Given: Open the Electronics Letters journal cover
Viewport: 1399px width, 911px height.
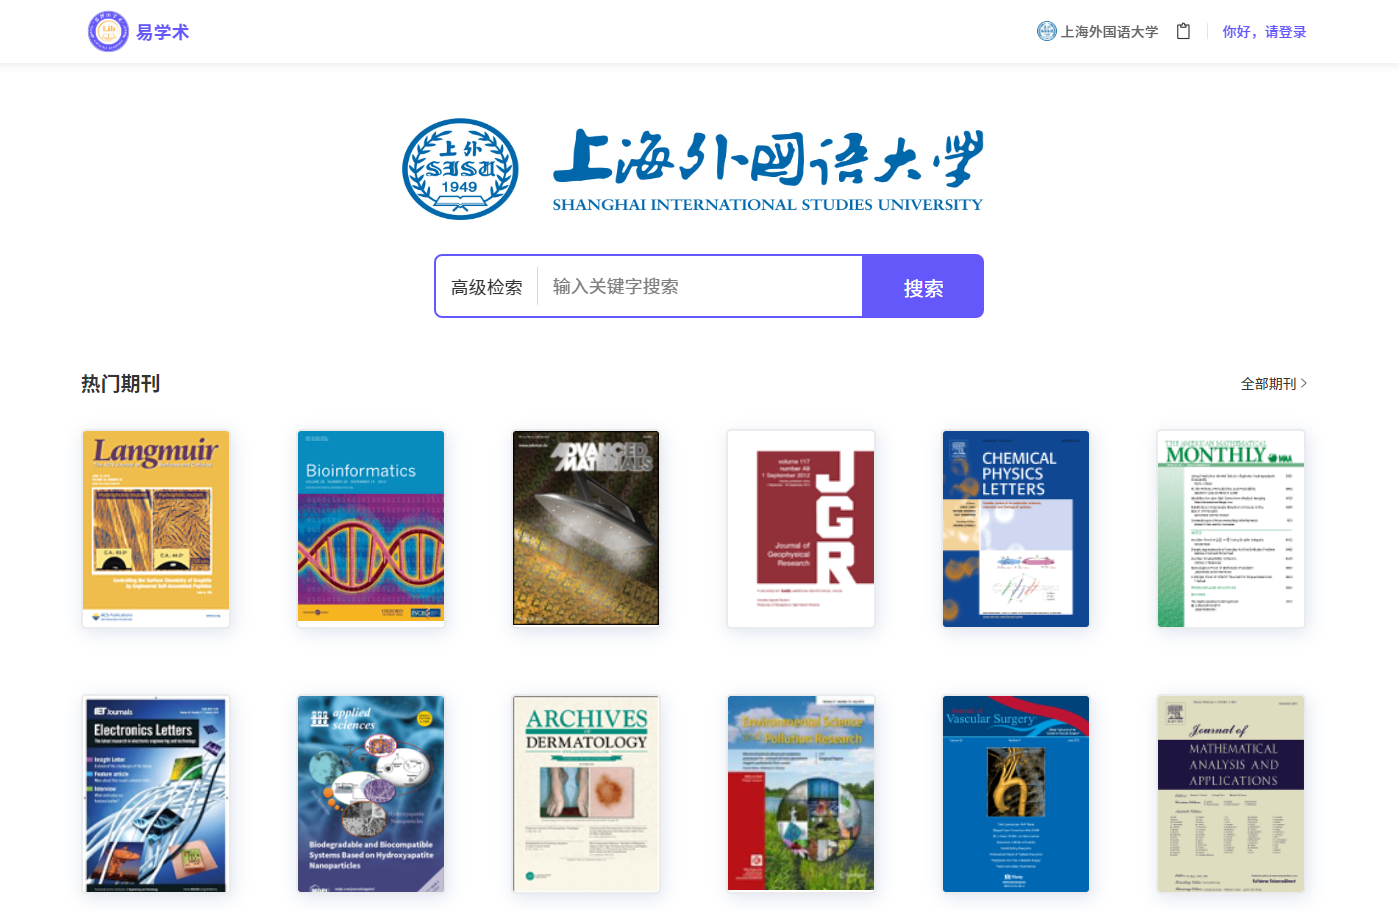Looking at the screenshot, I should [156, 793].
